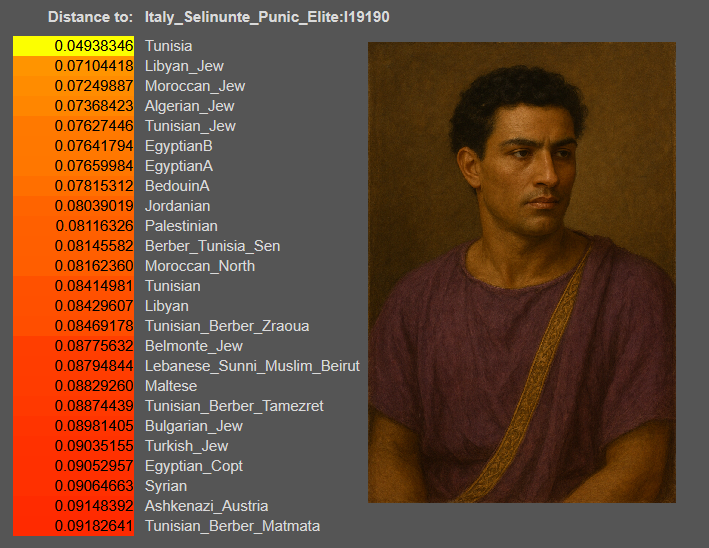Select the Jordanian label
The height and width of the screenshot is (548, 709).
point(177,206)
